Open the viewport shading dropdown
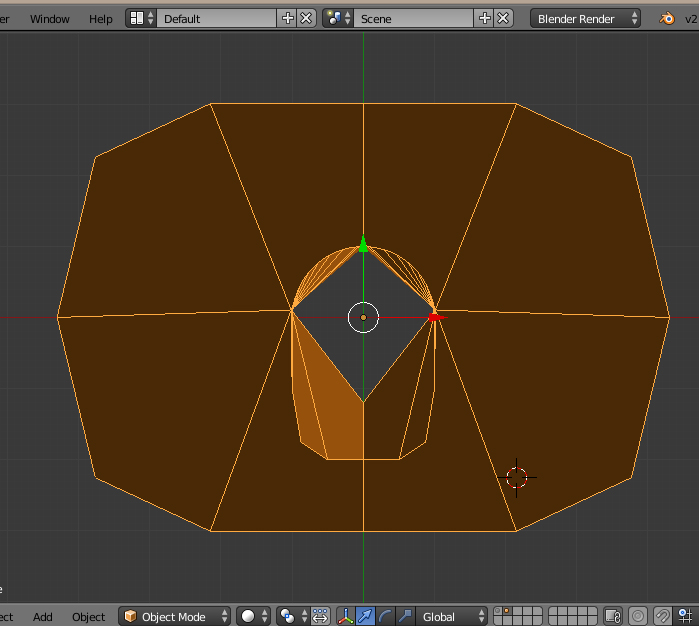This screenshot has width=699, height=626. click(x=254, y=616)
